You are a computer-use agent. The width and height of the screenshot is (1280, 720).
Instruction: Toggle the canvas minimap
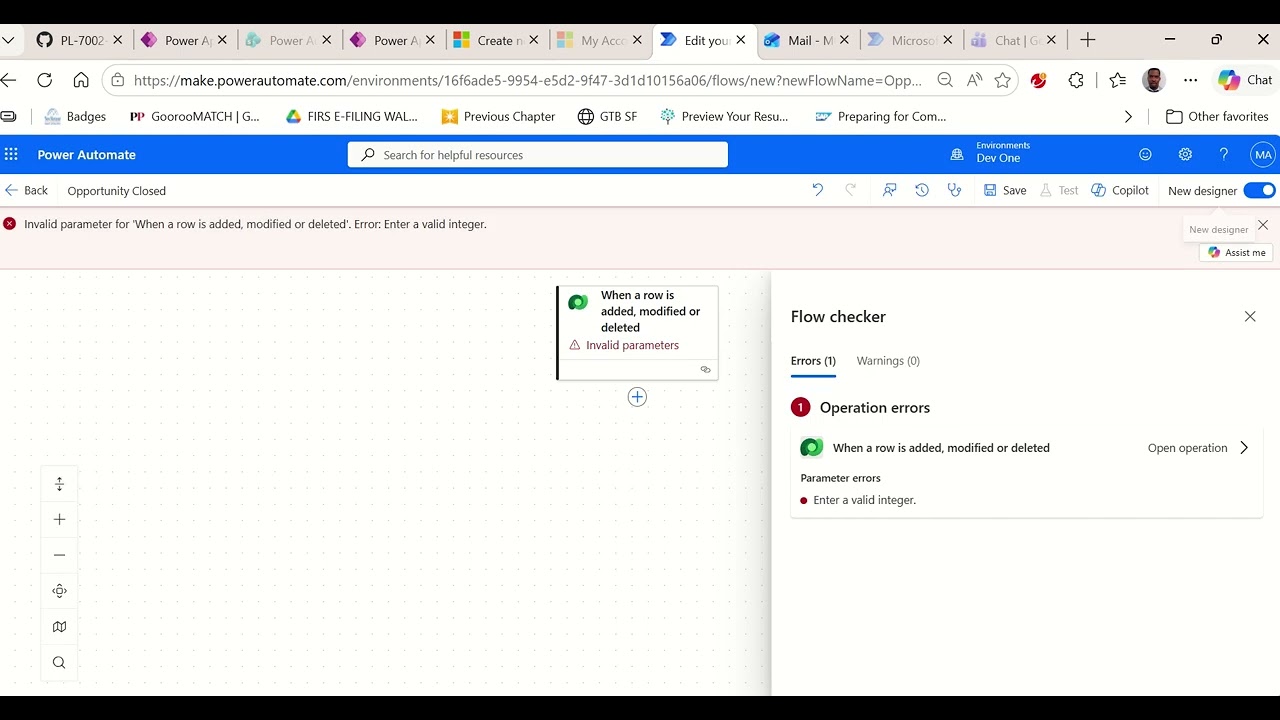[59, 627]
